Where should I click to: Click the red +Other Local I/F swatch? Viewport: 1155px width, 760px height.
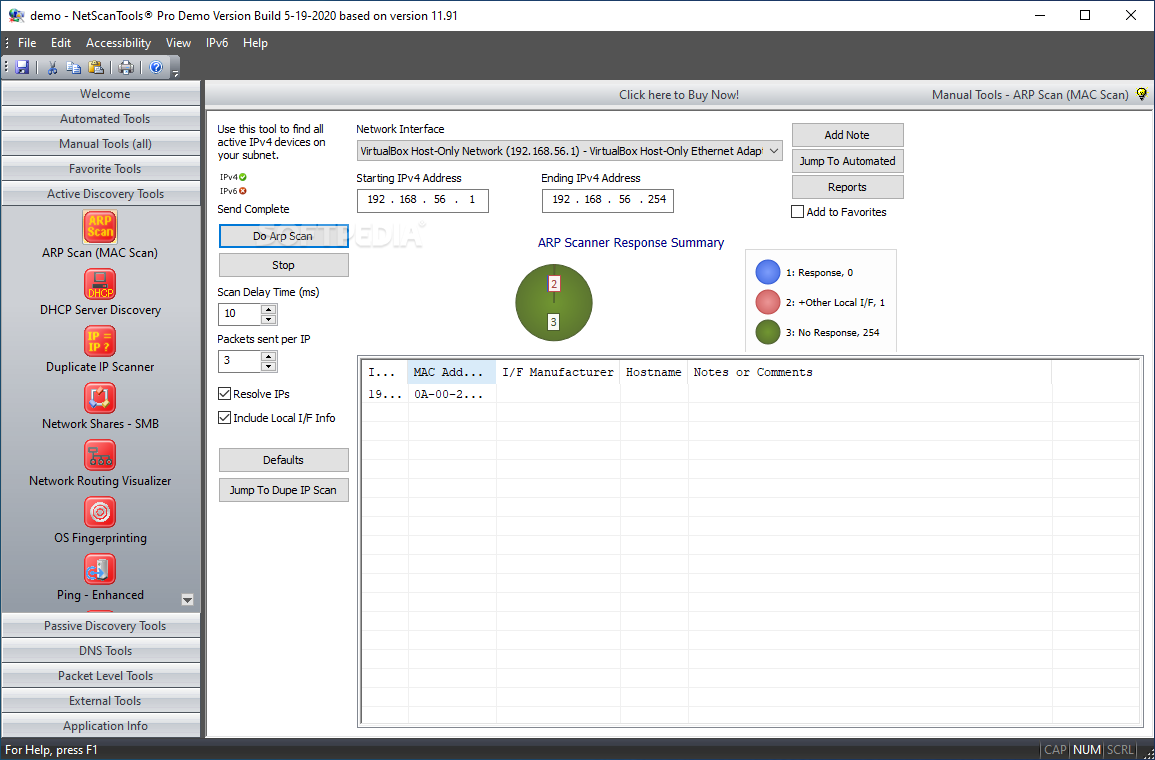pyautogui.click(x=768, y=302)
